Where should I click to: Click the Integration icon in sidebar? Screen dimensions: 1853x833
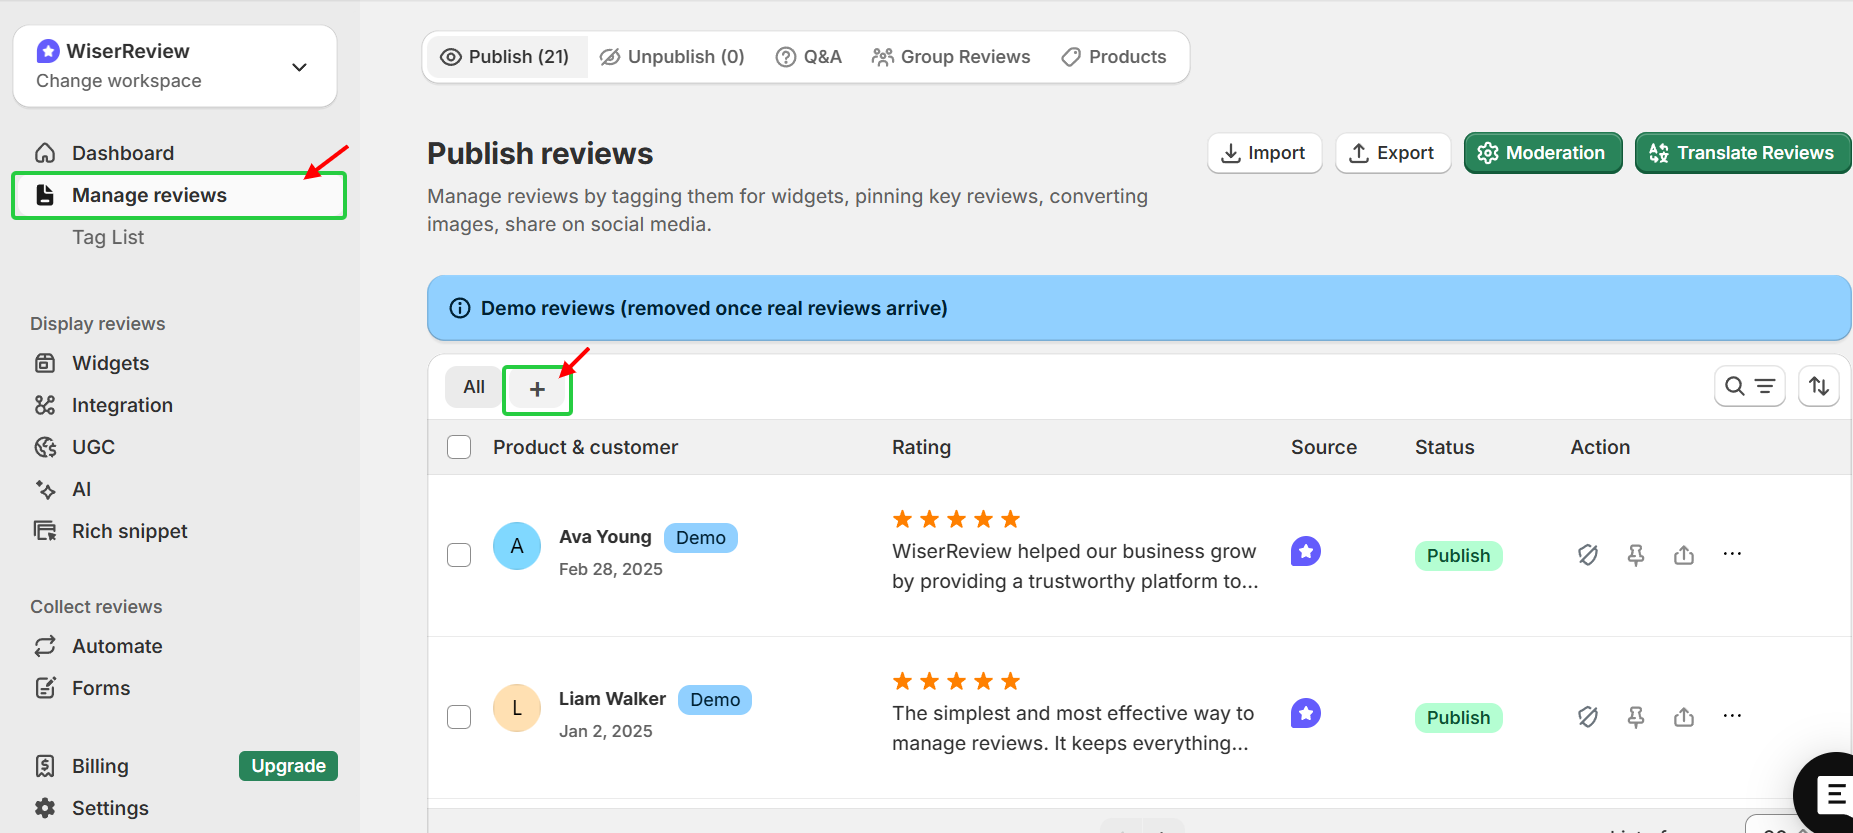[x=45, y=405]
